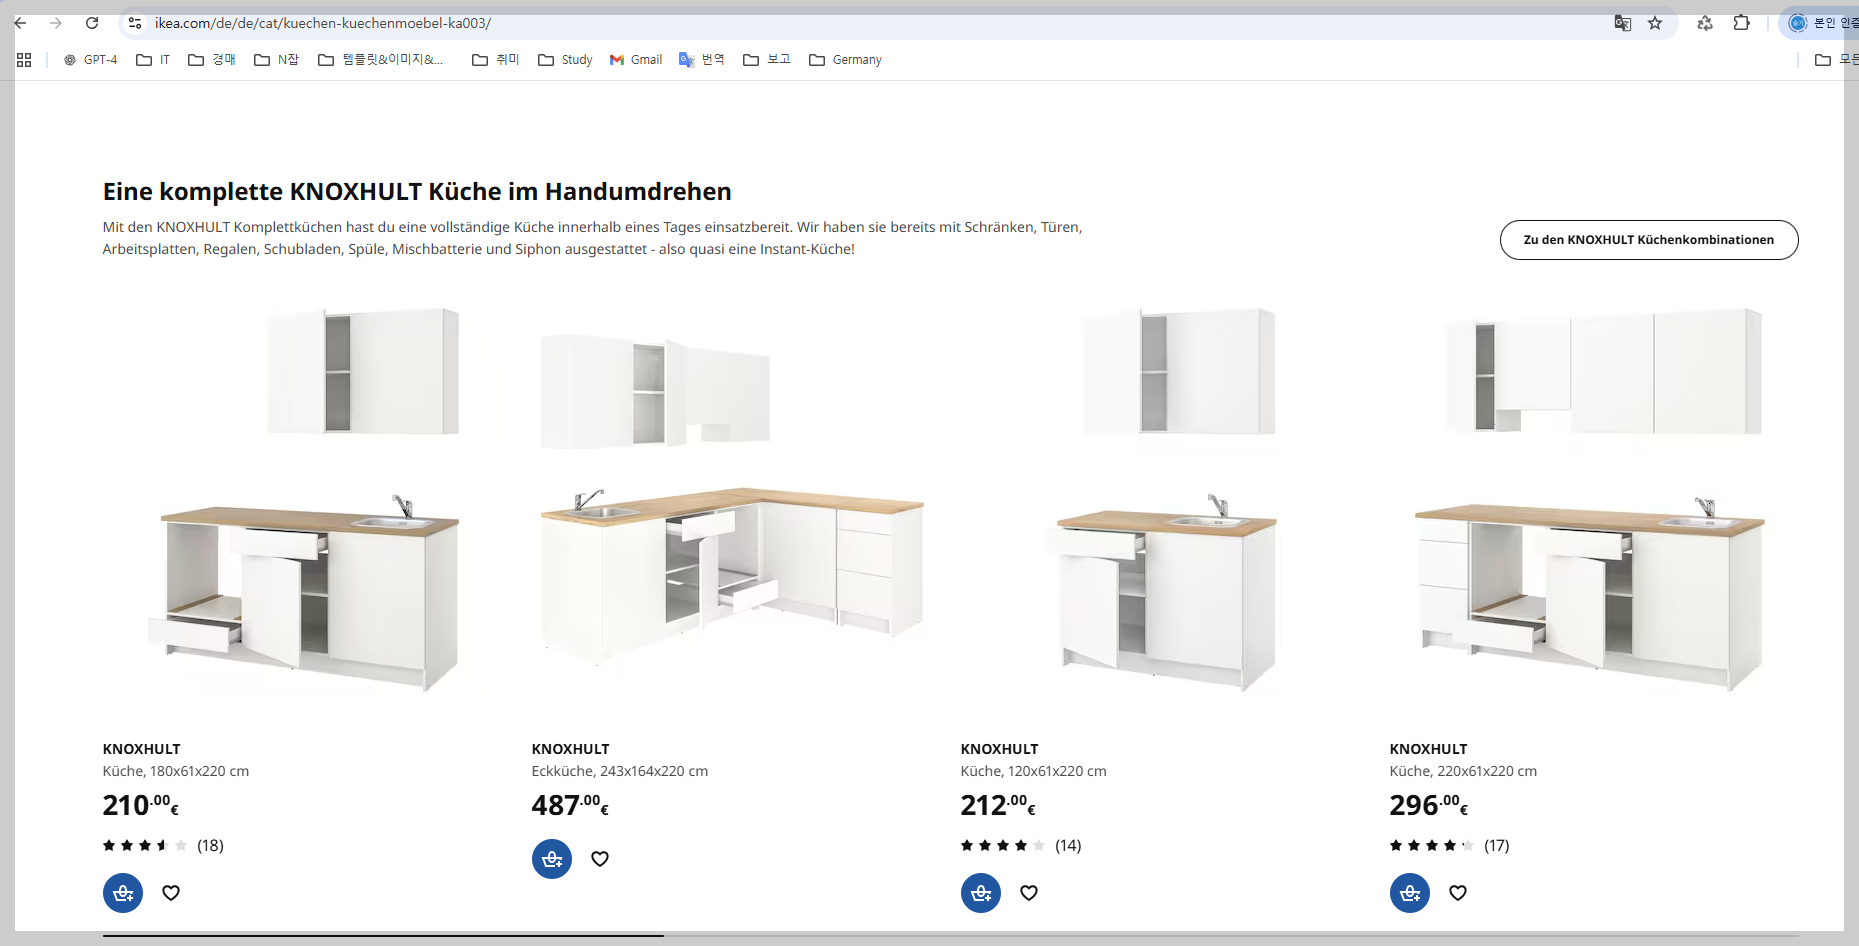Reload the IKEA page
This screenshot has width=1859, height=946.
(92, 23)
